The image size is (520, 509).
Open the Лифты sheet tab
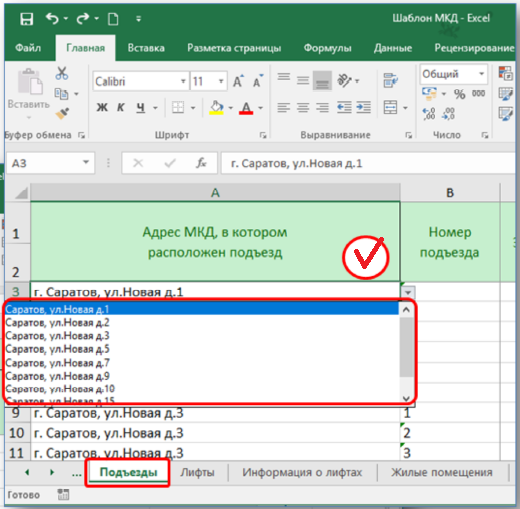coord(197,472)
